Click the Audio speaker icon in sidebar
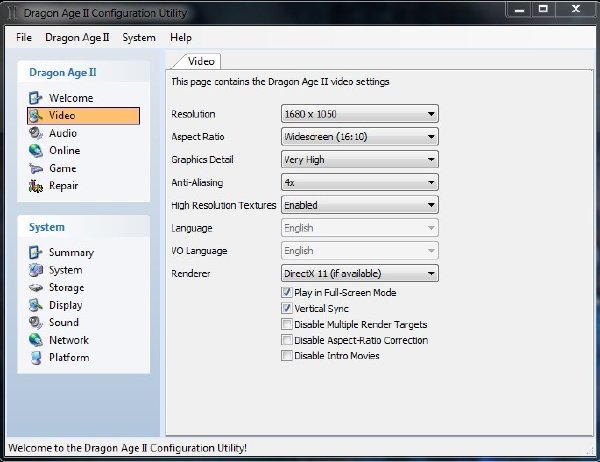This screenshot has height=462, width=600. coord(36,133)
